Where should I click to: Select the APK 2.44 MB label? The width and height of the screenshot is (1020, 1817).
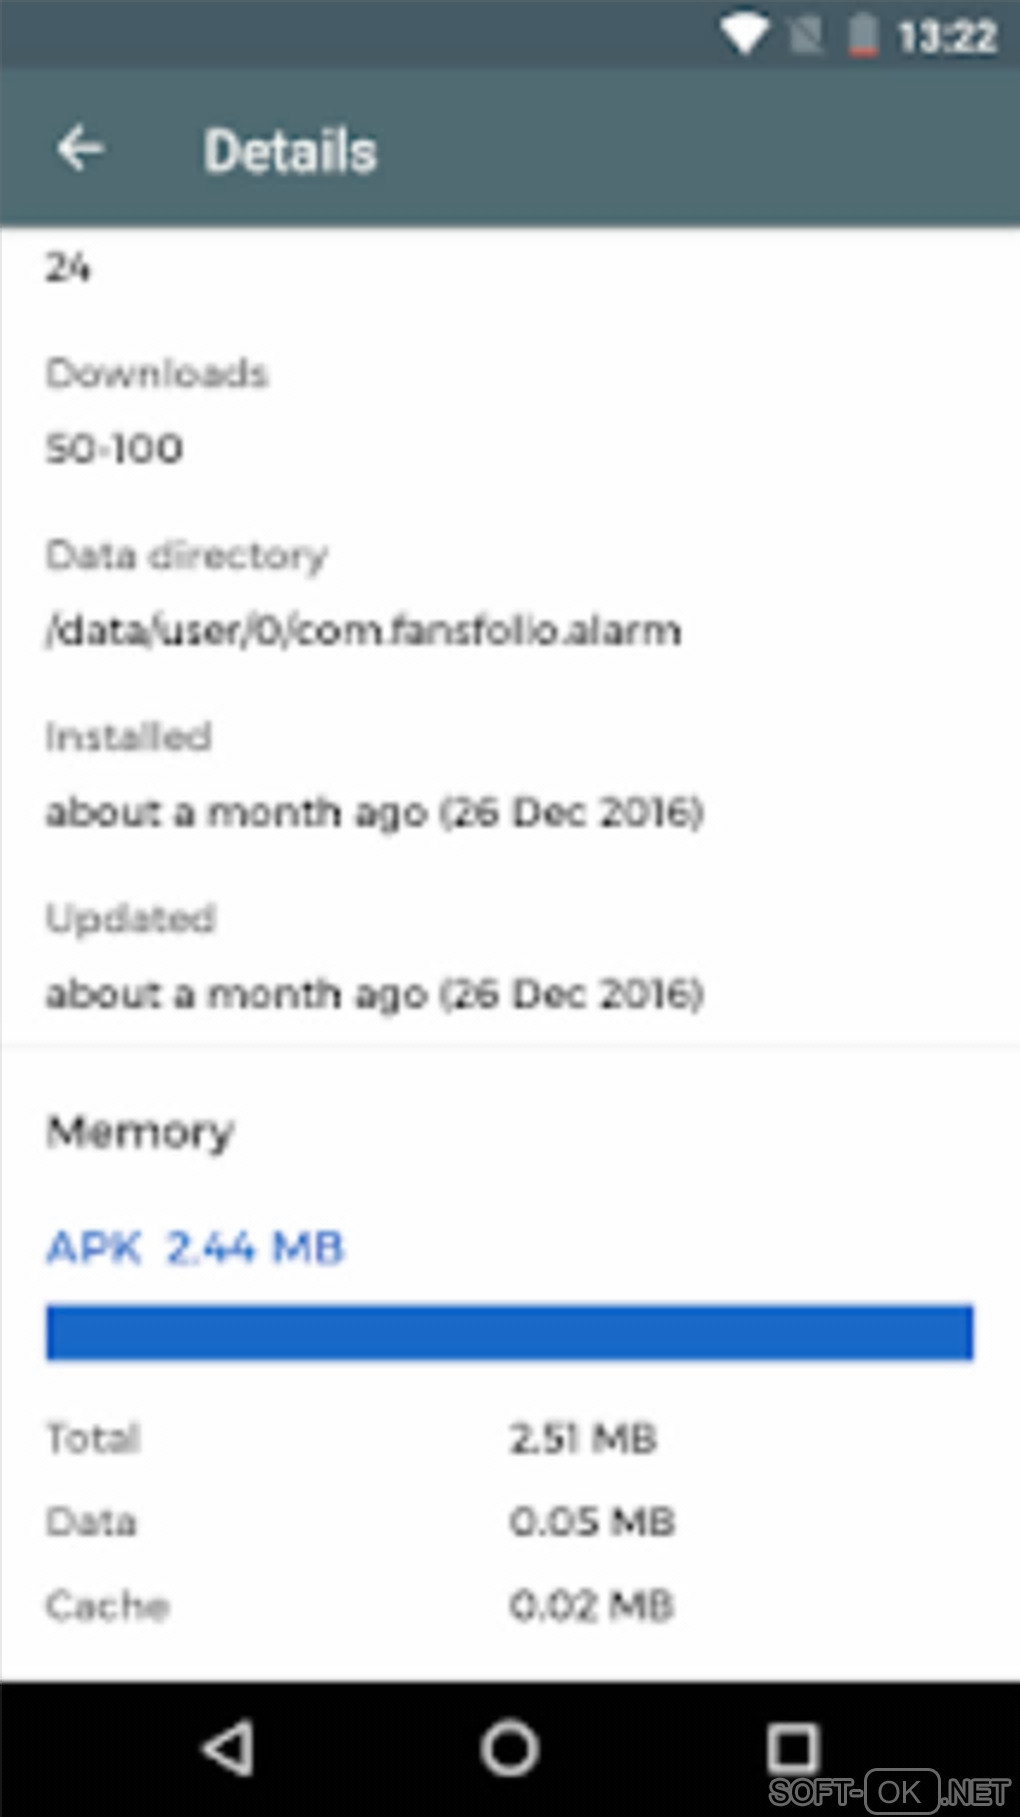pyautogui.click(x=195, y=1248)
